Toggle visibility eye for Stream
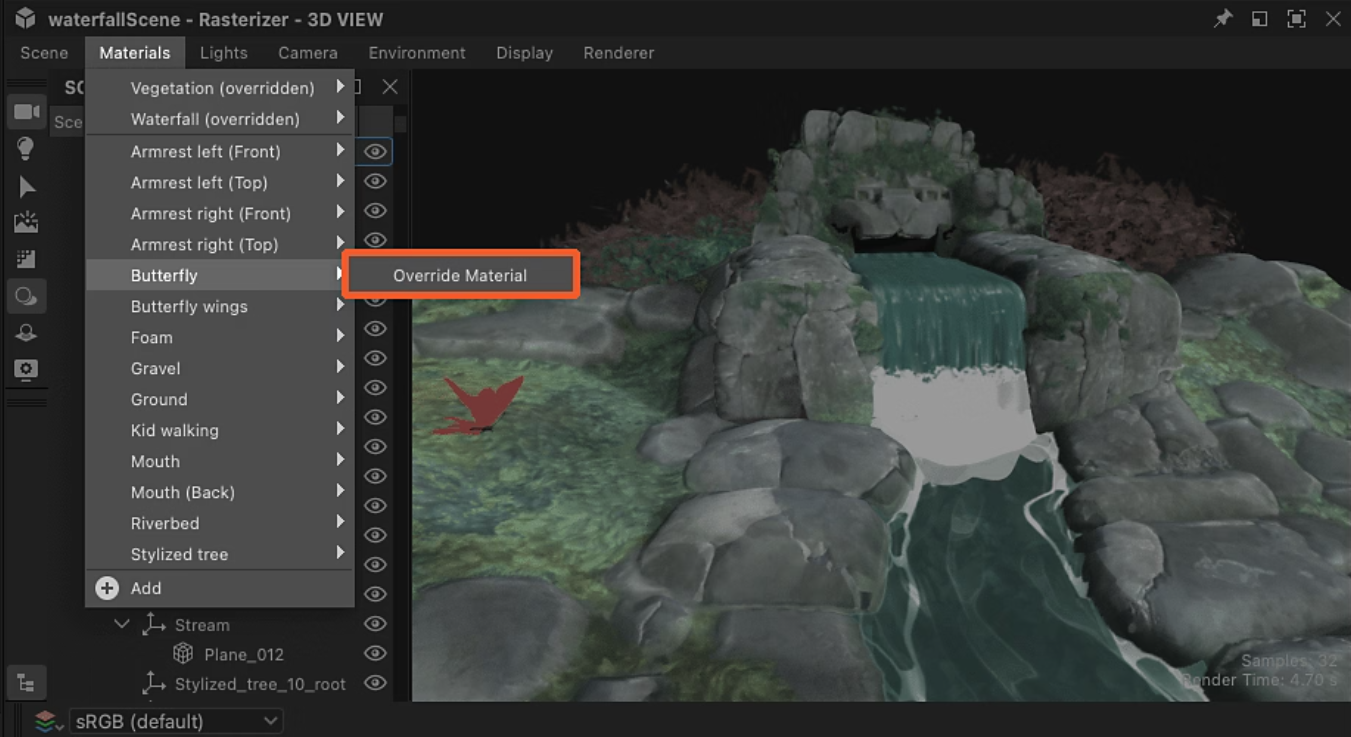1351x737 pixels. pyautogui.click(x=375, y=624)
